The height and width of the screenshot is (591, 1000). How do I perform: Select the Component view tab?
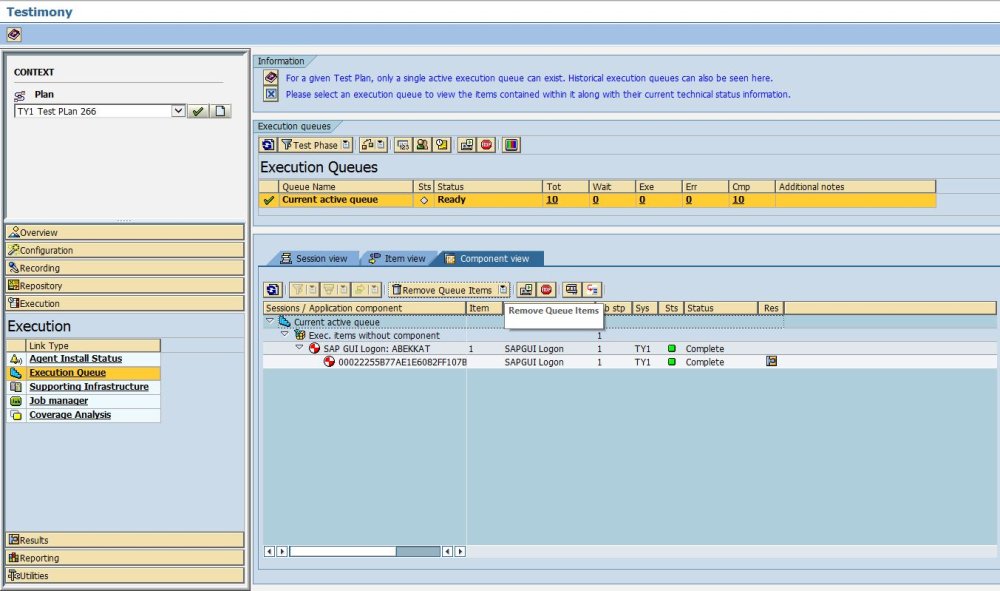(488, 259)
